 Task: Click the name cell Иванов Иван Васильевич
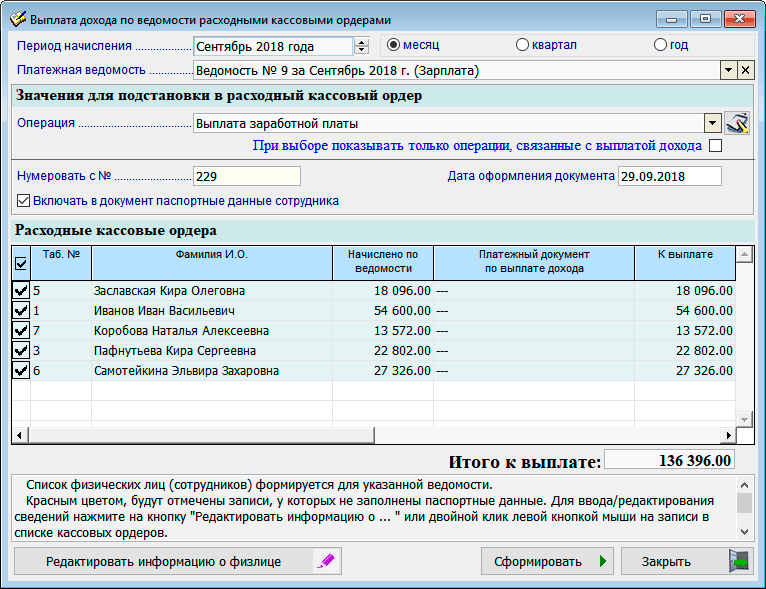tap(212, 311)
